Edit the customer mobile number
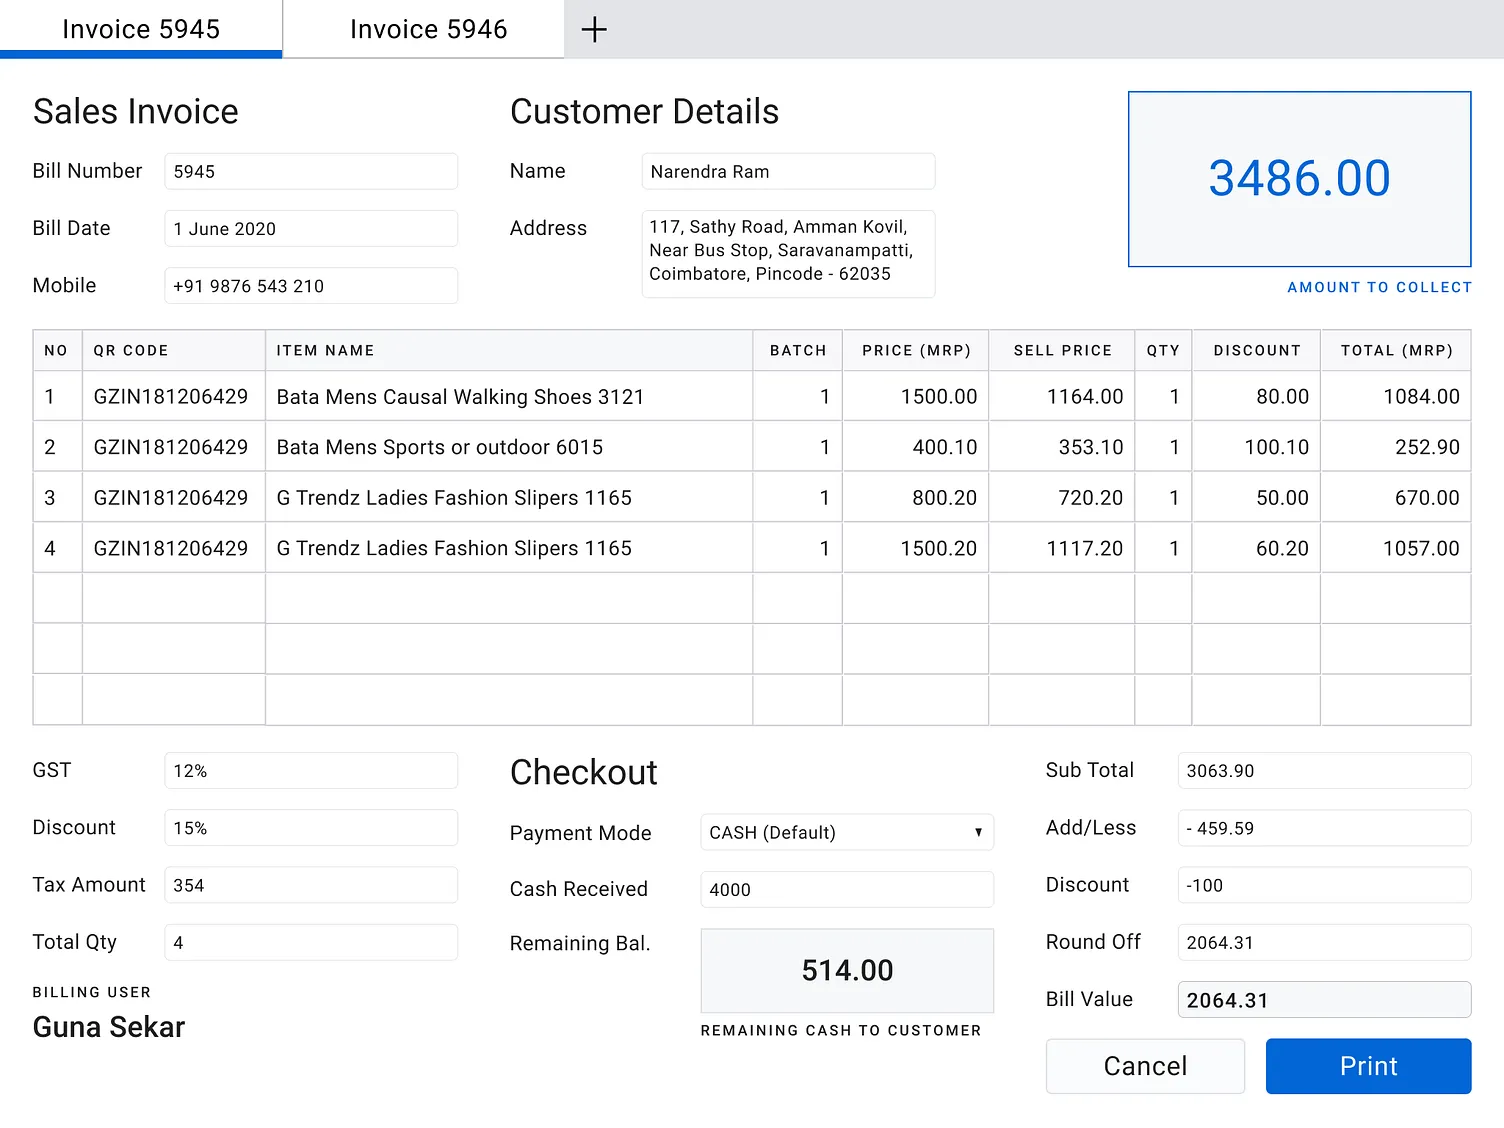1504x1128 pixels. 311,285
